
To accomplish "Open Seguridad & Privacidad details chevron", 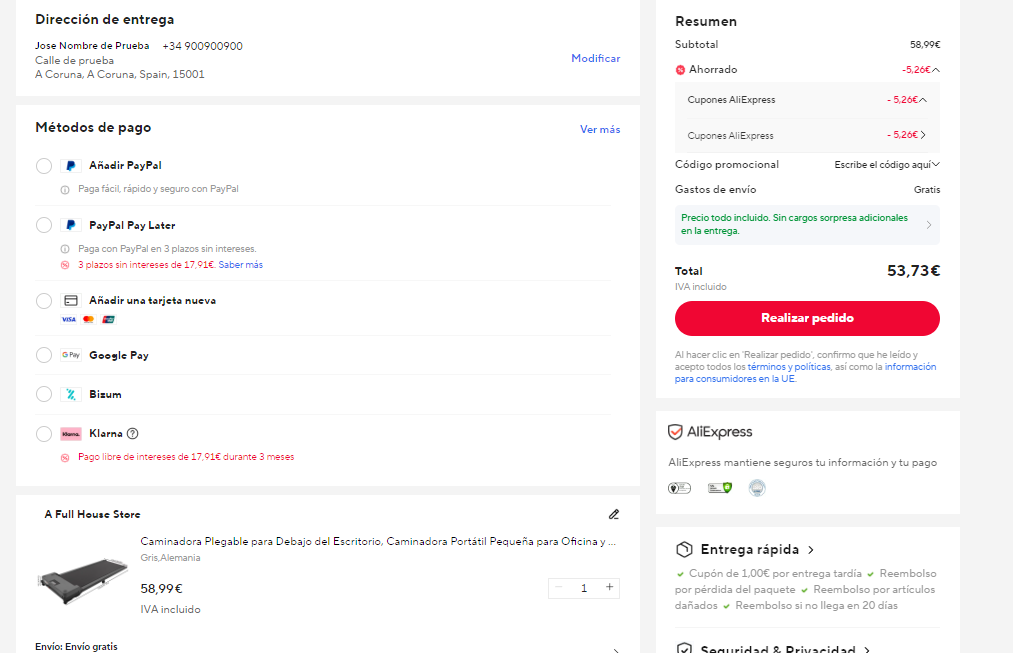I will (867, 648).
